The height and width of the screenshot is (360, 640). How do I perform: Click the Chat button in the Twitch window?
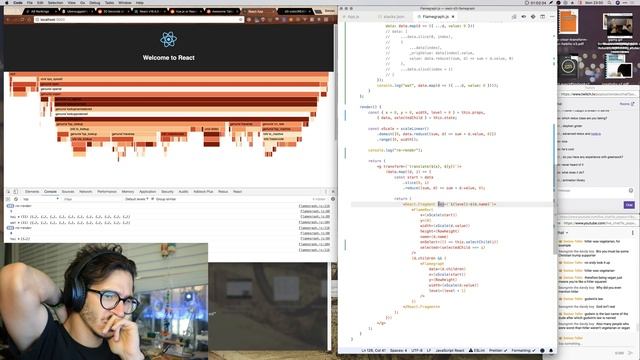tap(629, 205)
